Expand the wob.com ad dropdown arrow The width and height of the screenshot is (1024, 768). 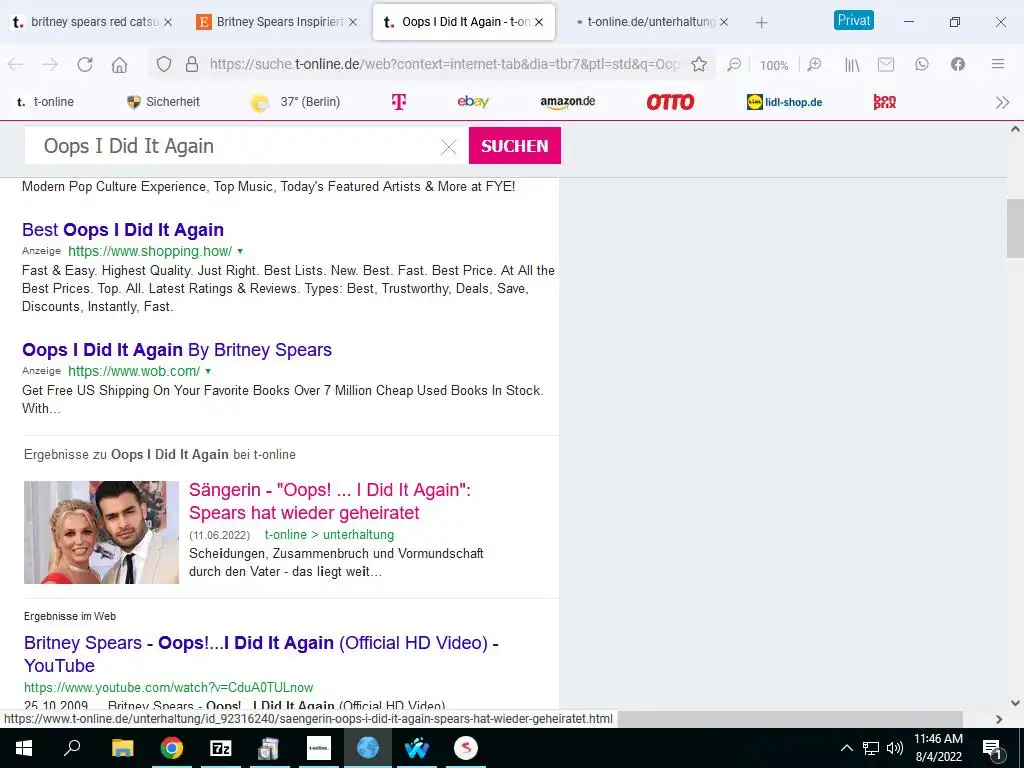pyautogui.click(x=208, y=372)
